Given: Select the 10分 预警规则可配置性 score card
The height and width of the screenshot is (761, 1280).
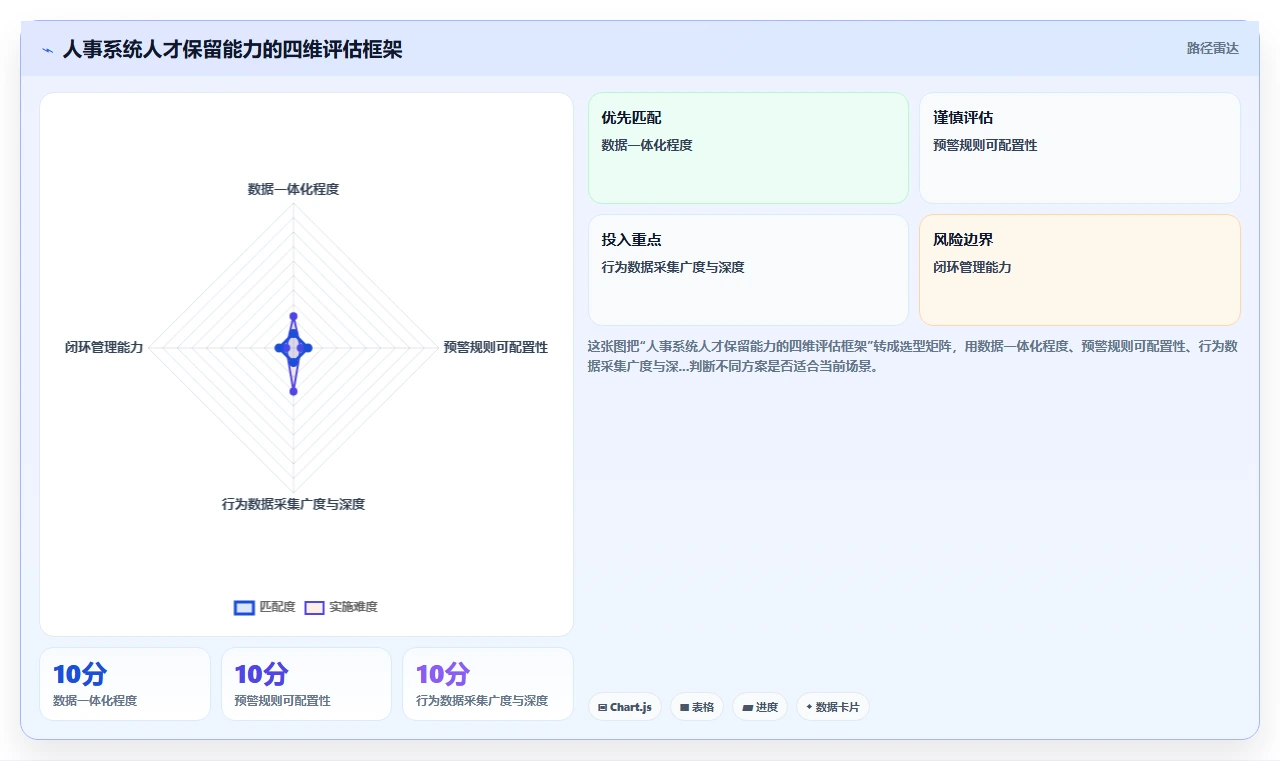Looking at the screenshot, I should [x=306, y=684].
